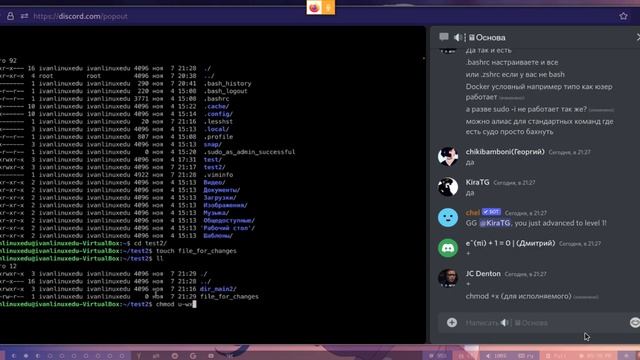The image size is (640, 360).
Task: Open the green Discord avatar of Дмитрий
Action: click(x=448, y=248)
